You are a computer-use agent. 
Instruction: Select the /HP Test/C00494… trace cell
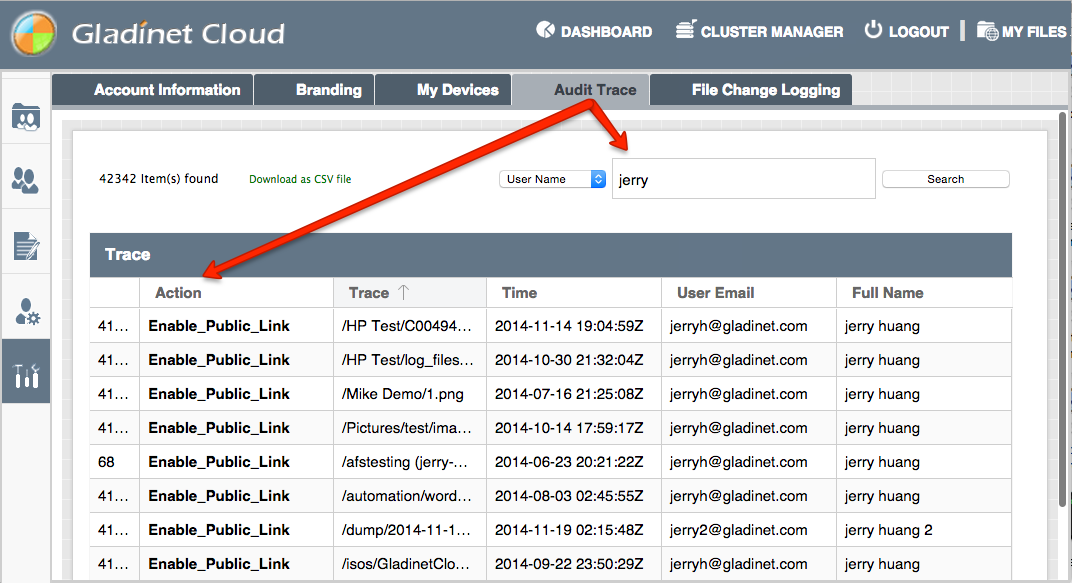click(410, 326)
